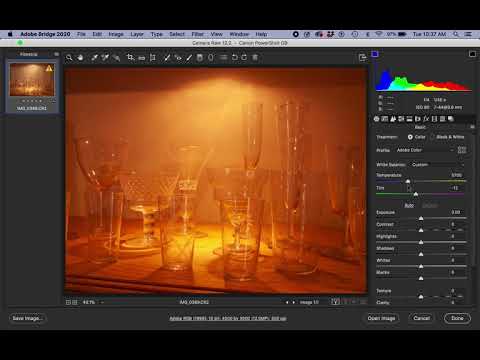Open White Balance dropdown set to Custom
Screen dimensions: 480x360
click(x=438, y=165)
